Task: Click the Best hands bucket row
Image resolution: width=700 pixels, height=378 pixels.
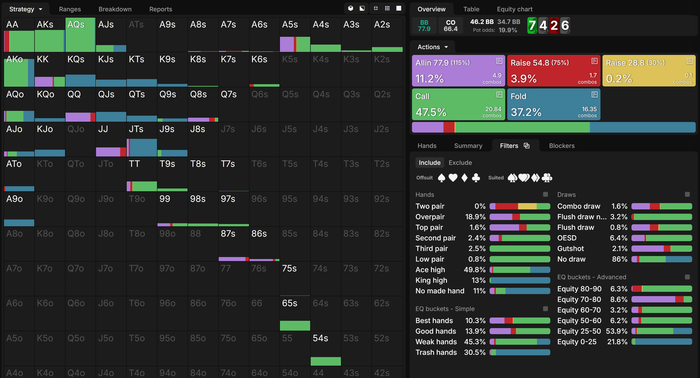Action: (x=483, y=321)
